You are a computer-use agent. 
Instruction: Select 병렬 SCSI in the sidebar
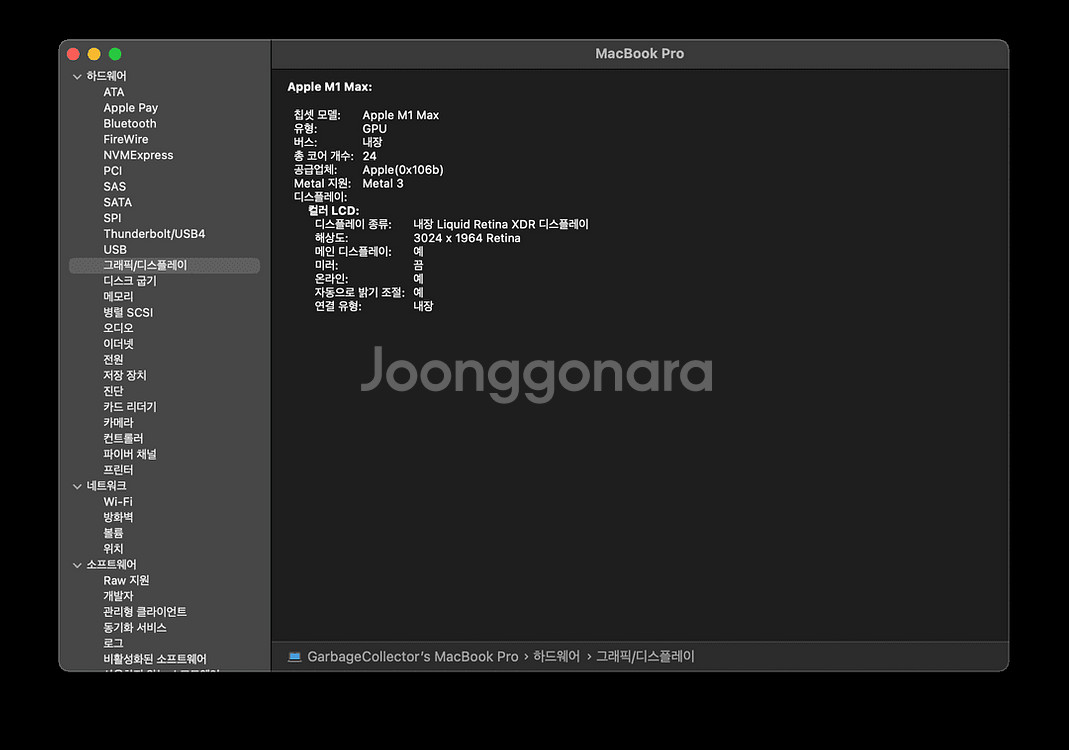point(128,312)
